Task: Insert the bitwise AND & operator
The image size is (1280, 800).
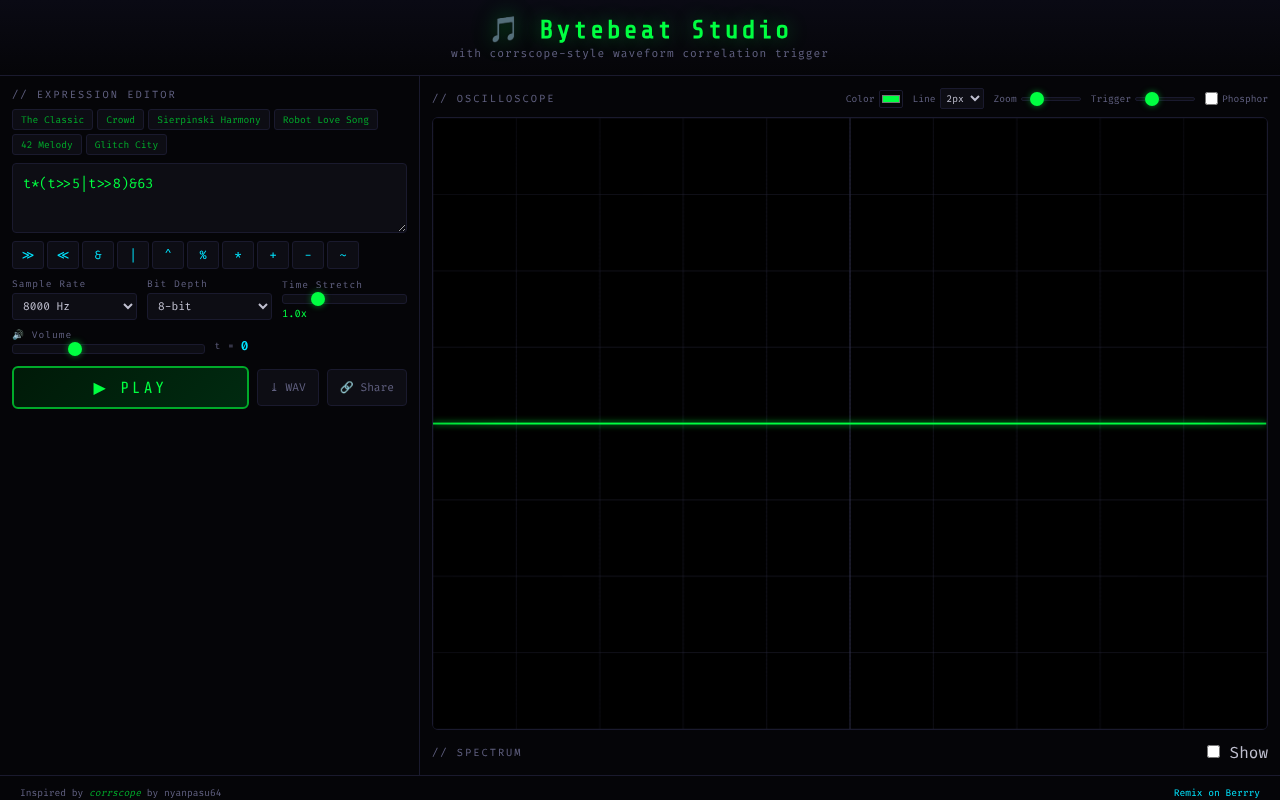Action: tap(98, 255)
